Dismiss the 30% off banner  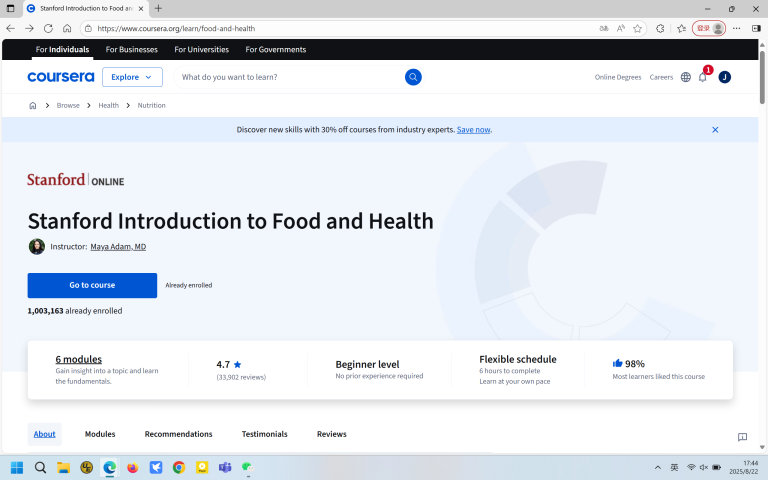point(715,130)
